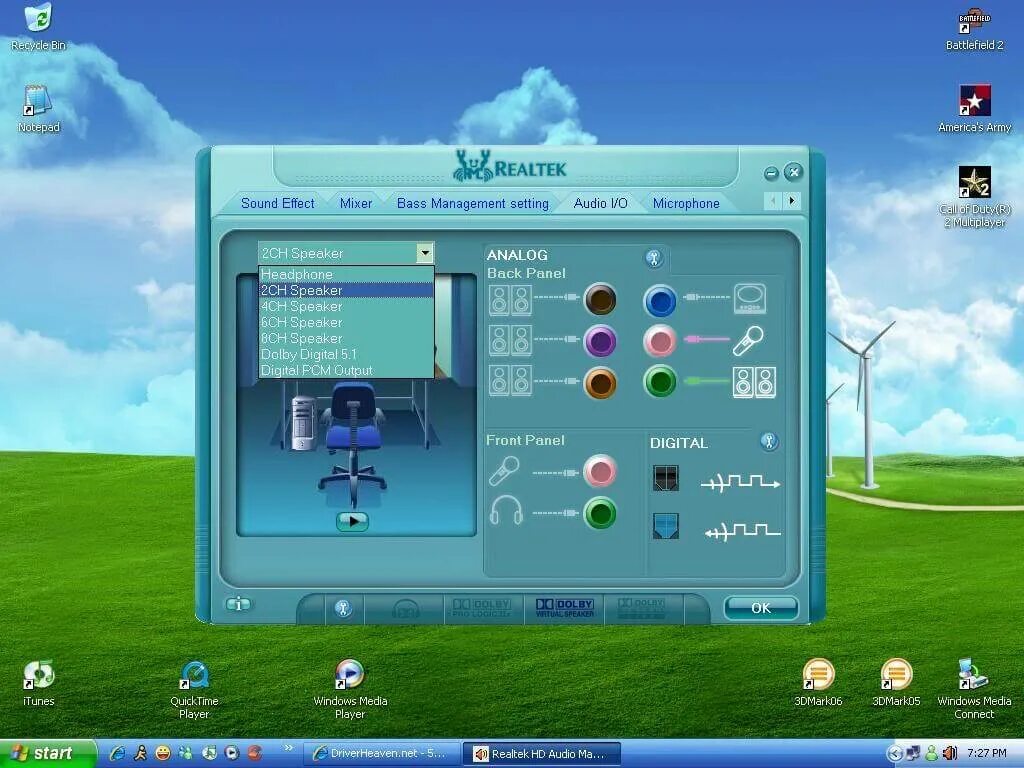This screenshot has height=768, width=1024.
Task: Click the front panel microphone icon
Action: (504, 471)
